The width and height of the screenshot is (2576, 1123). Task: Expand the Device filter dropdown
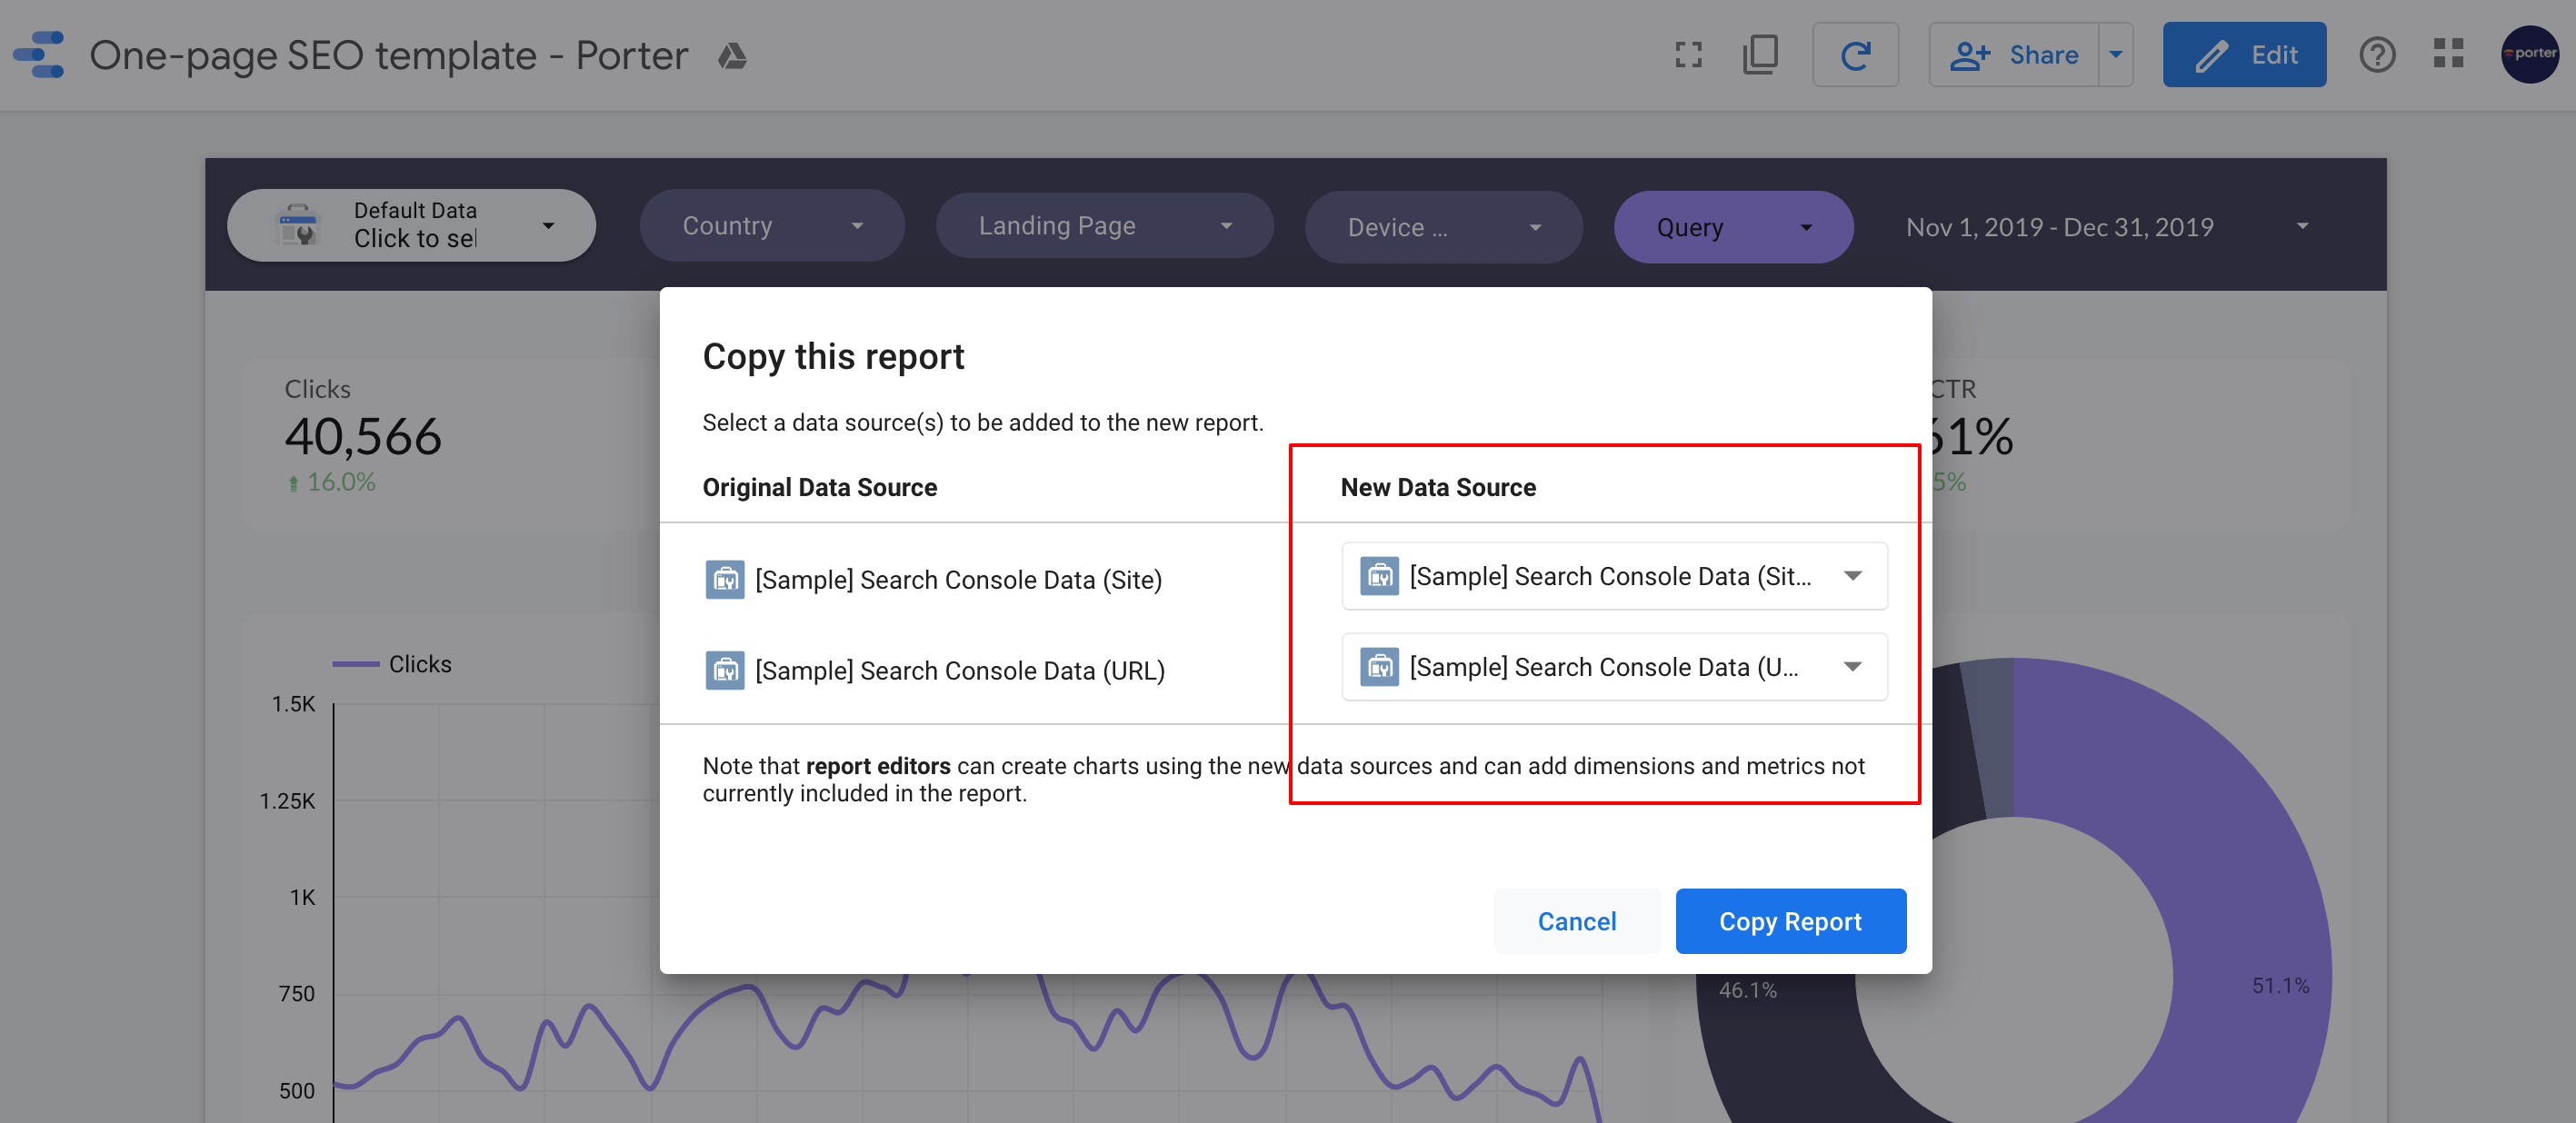pyautogui.click(x=1443, y=227)
